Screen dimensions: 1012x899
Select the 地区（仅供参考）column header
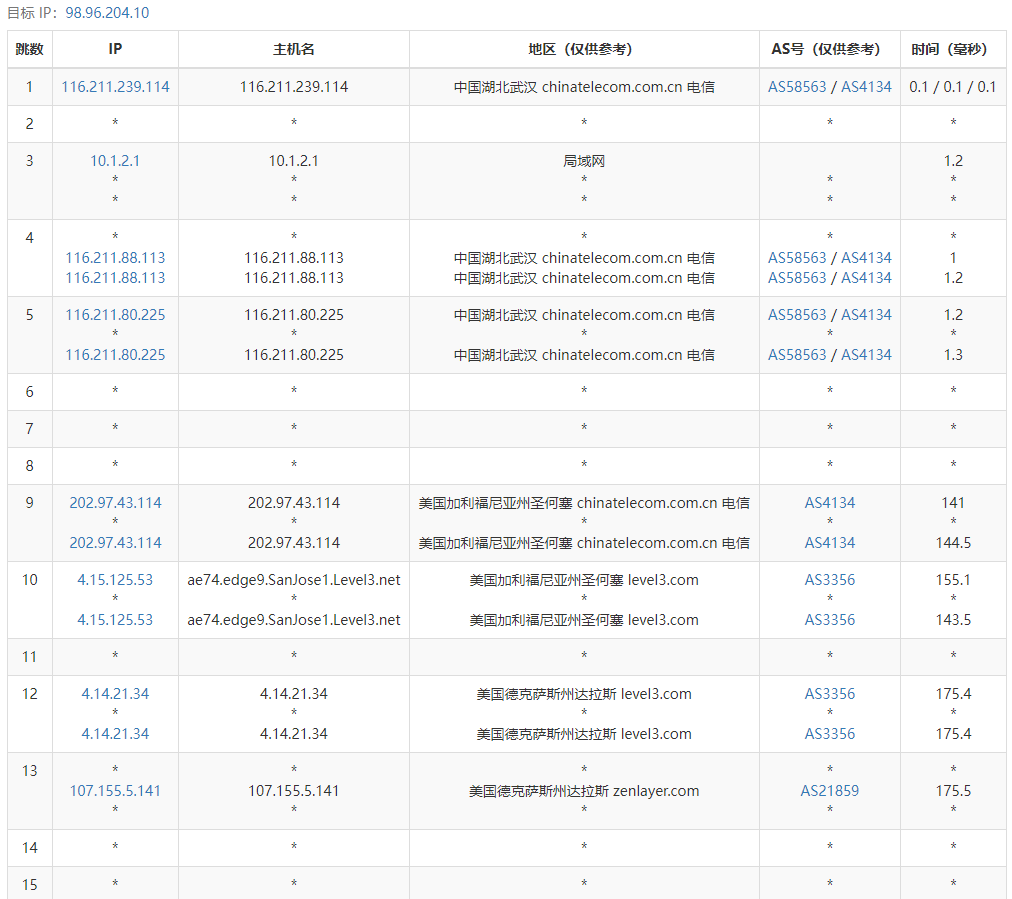pyautogui.click(x=584, y=49)
